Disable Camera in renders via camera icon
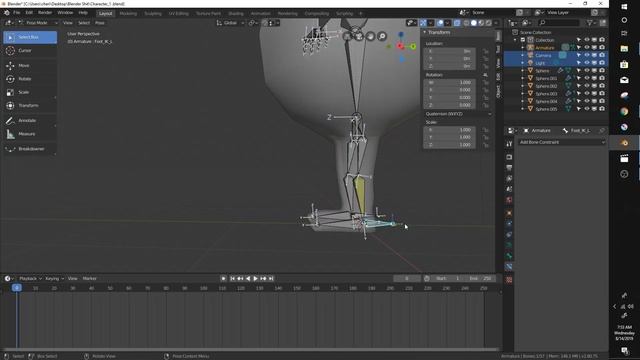The height and width of the screenshot is (360, 640). (x=602, y=55)
